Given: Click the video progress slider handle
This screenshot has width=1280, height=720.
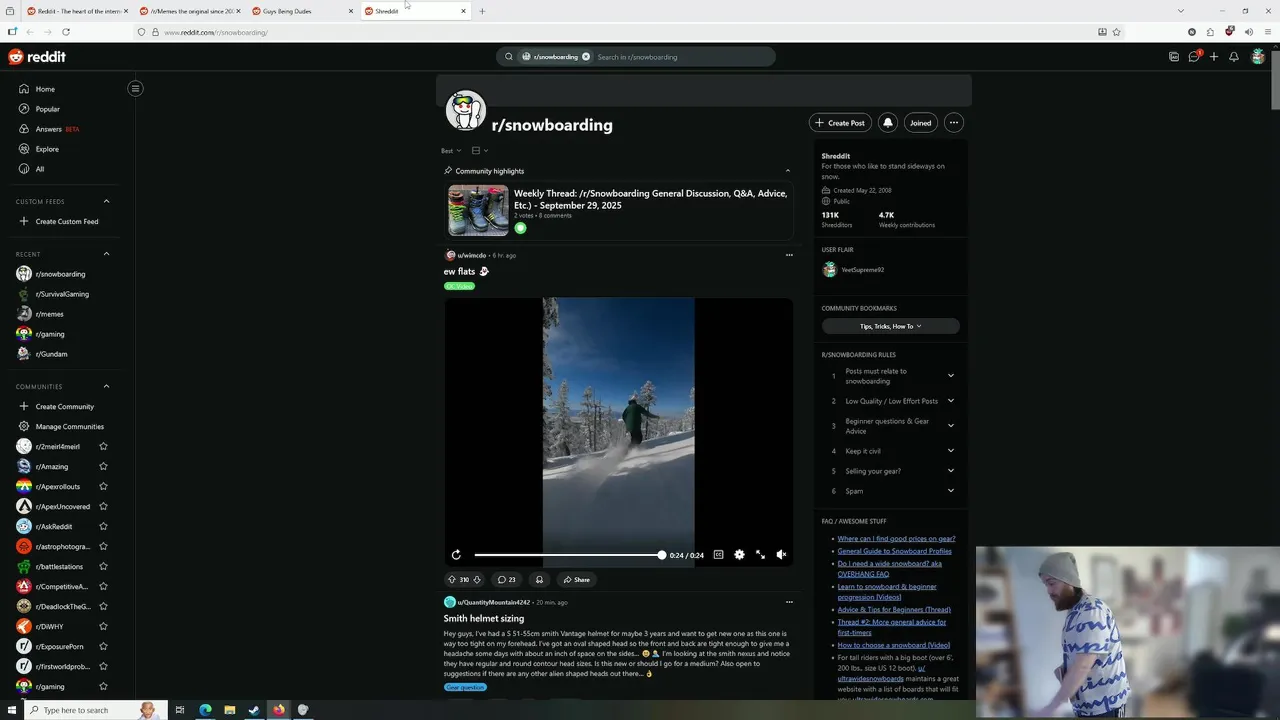Looking at the screenshot, I should 661,555.
